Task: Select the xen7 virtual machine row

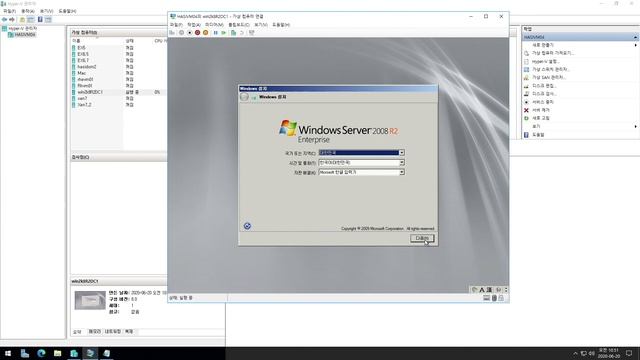Action: point(118,98)
